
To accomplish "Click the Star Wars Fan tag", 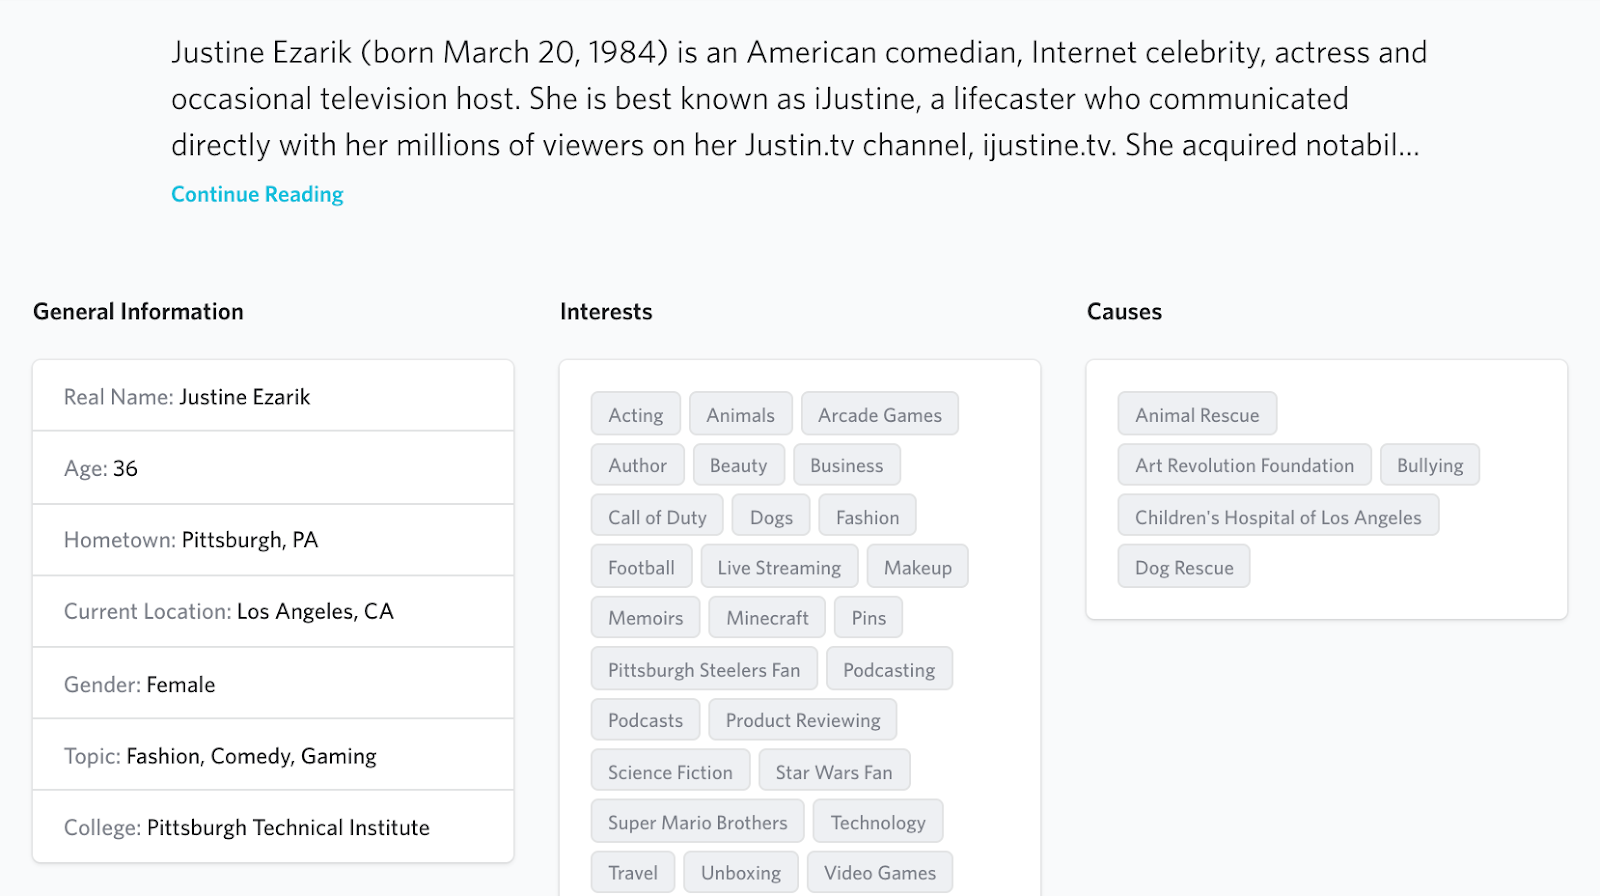I will pyautogui.click(x=833, y=772).
